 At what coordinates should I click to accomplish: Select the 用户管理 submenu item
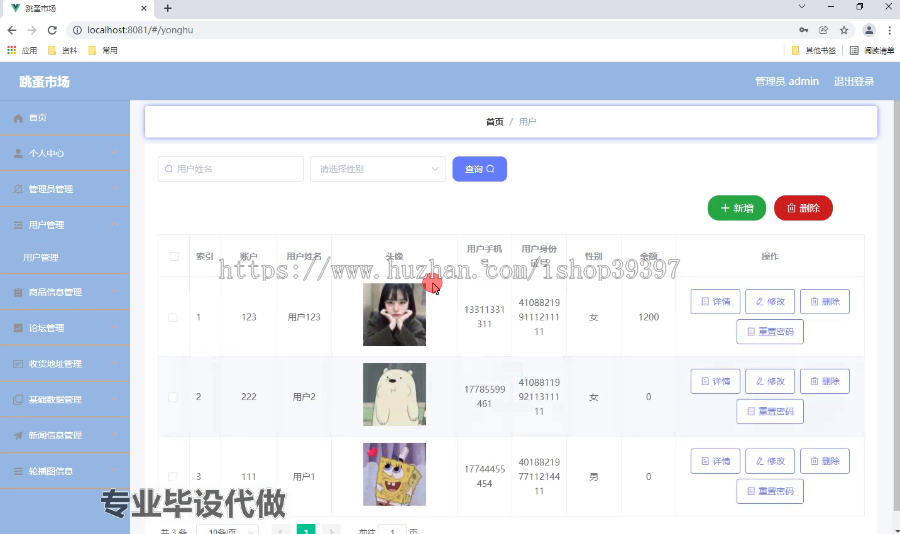(65, 258)
